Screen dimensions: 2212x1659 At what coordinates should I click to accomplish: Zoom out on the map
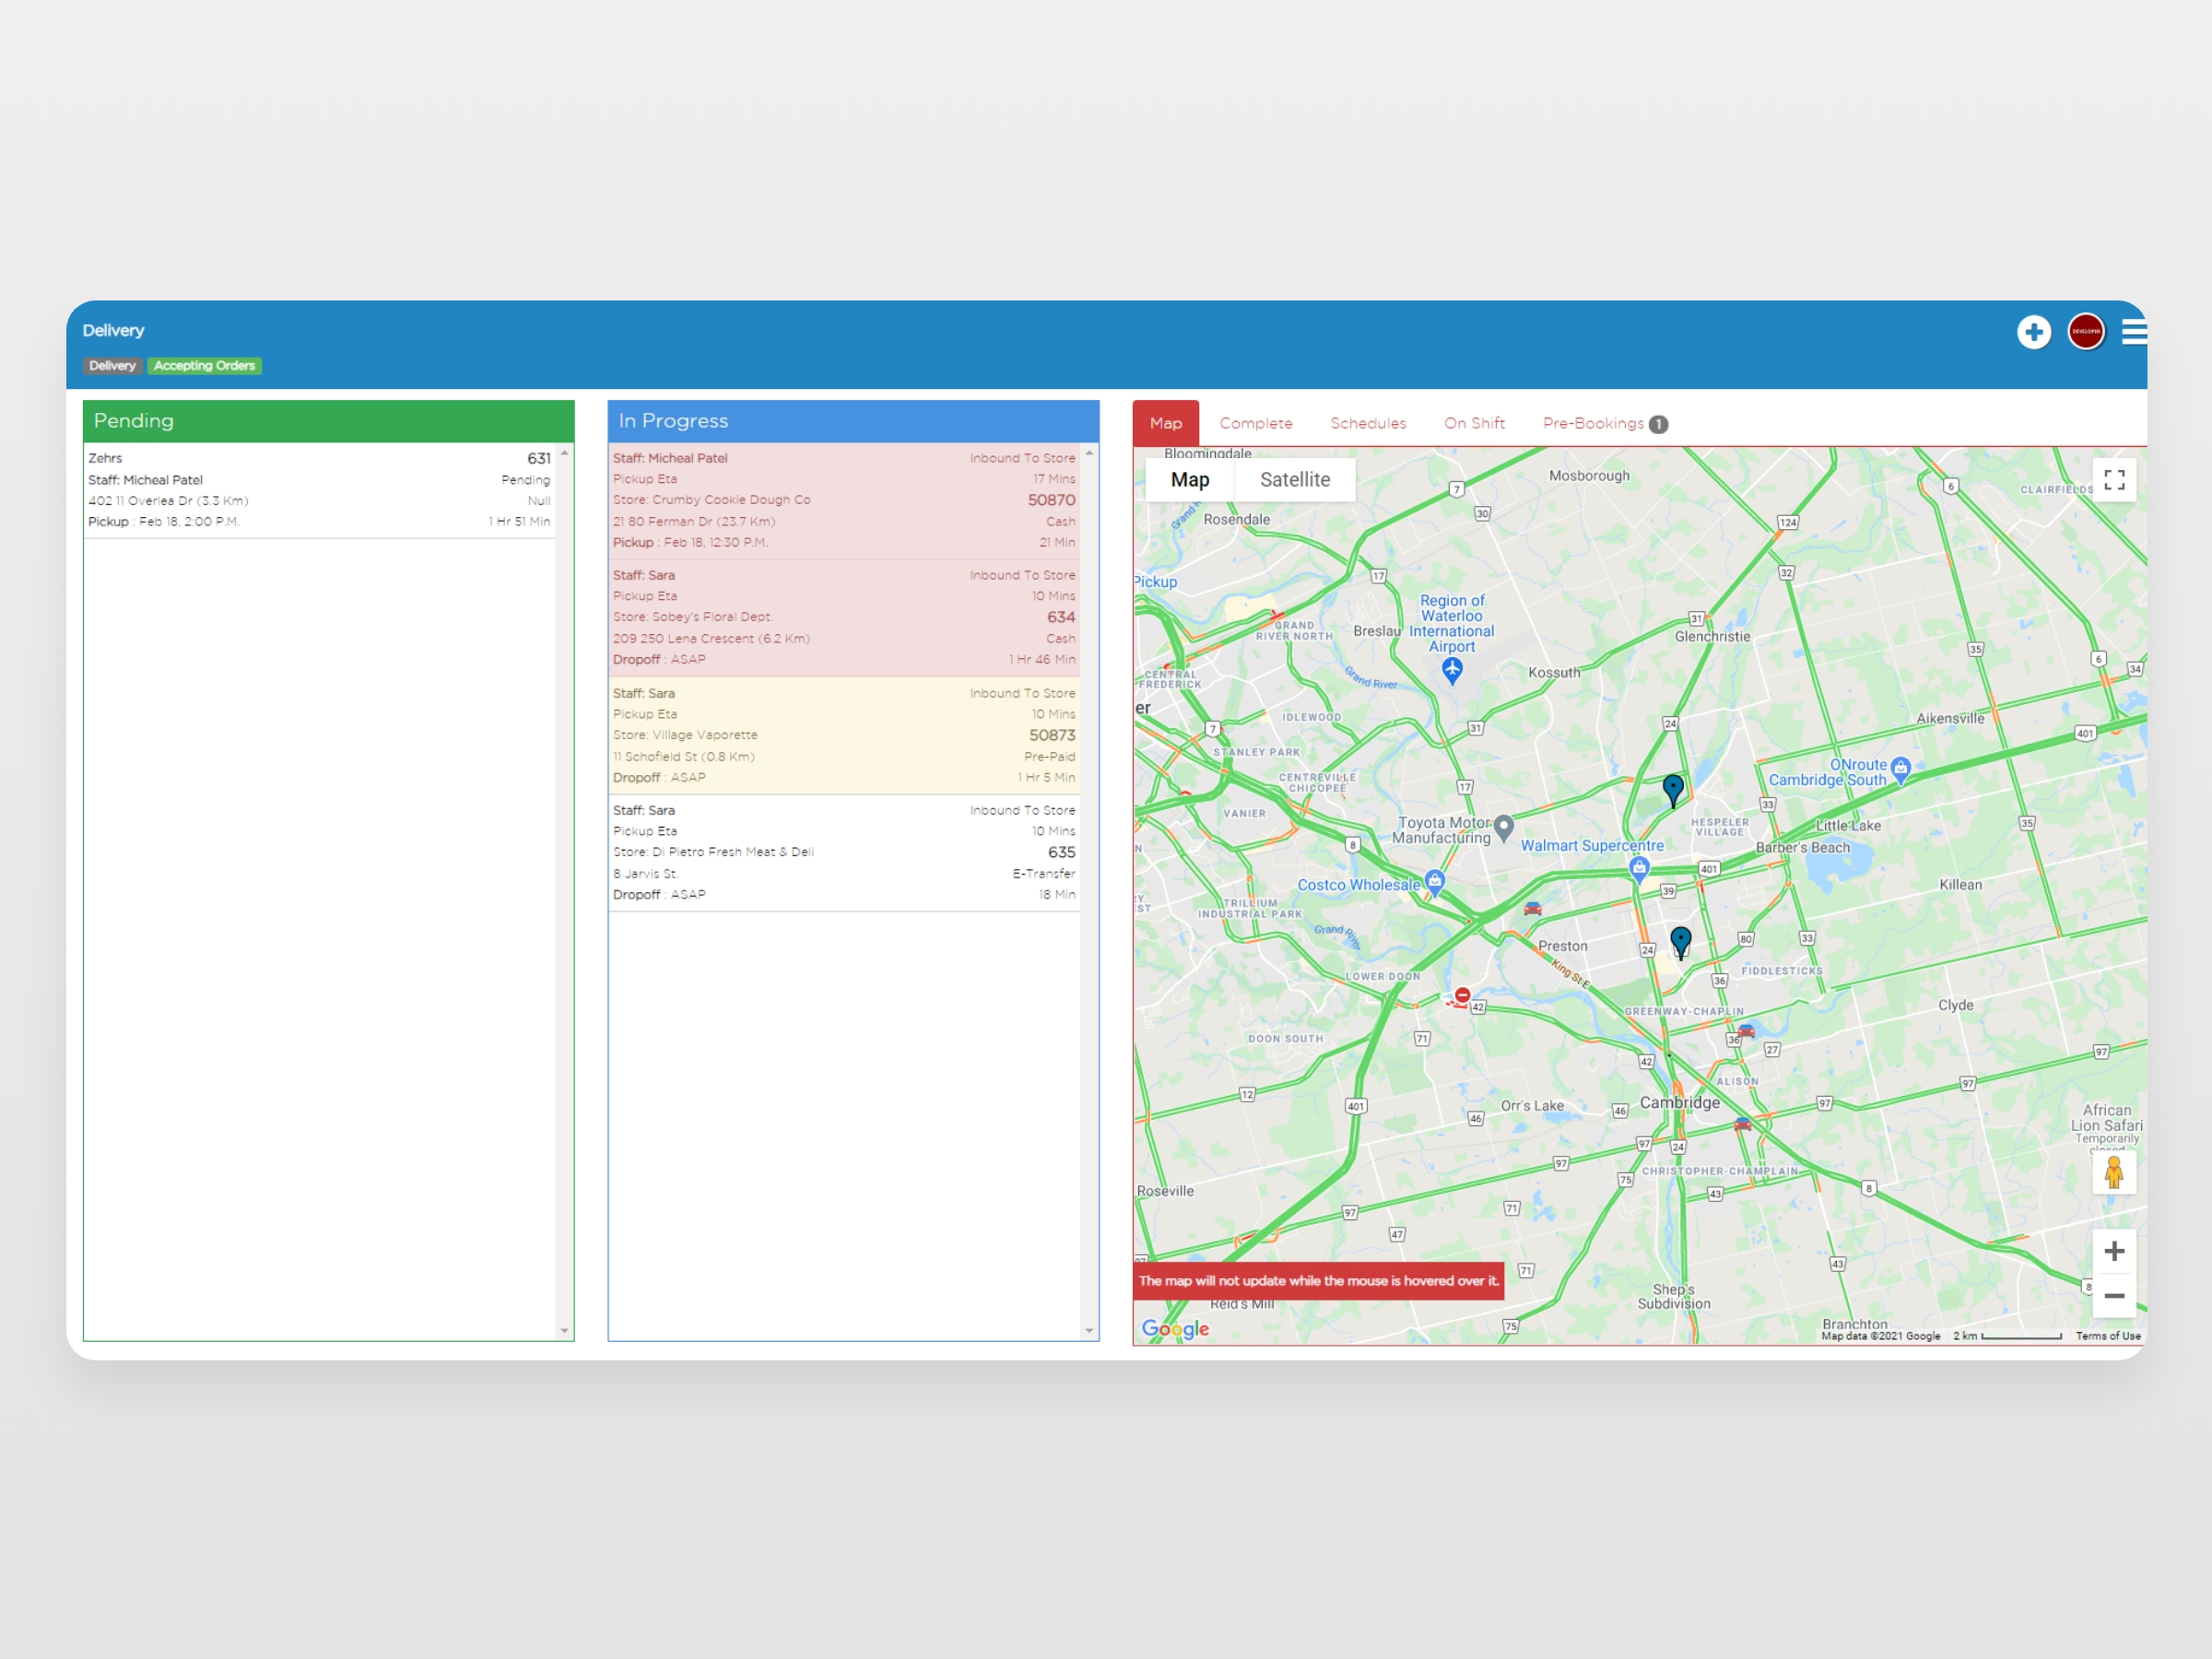[2114, 1296]
